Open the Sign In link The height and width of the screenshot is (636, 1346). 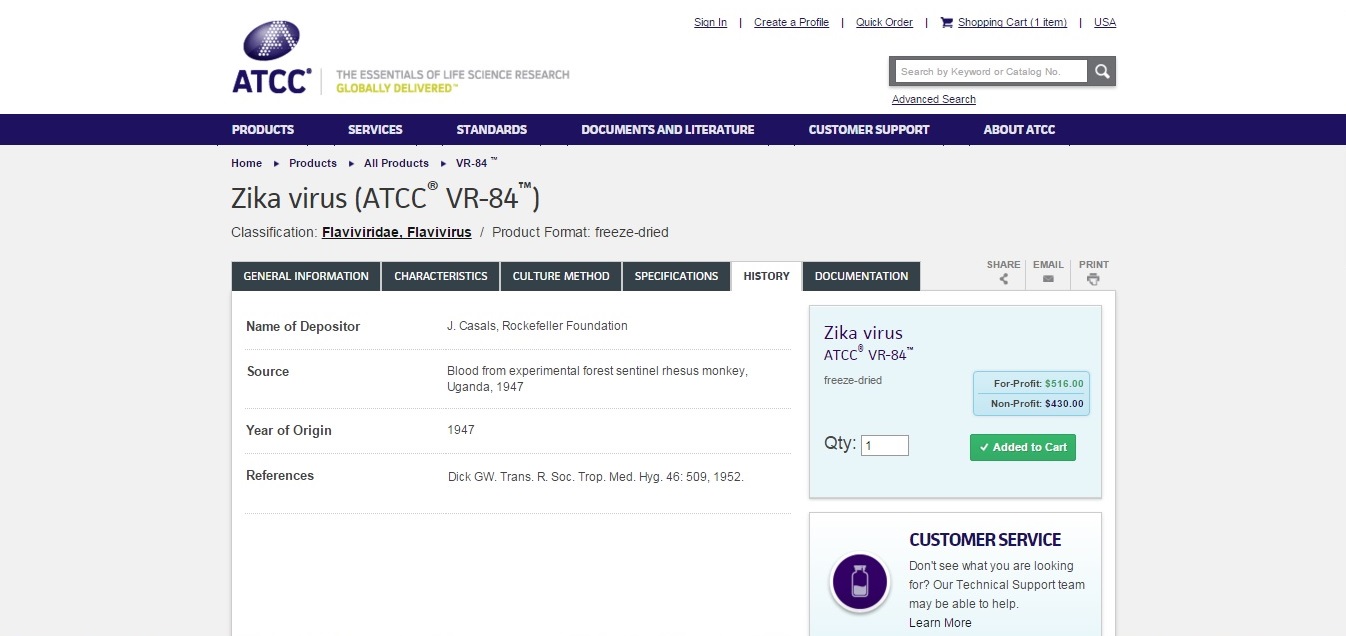710,22
